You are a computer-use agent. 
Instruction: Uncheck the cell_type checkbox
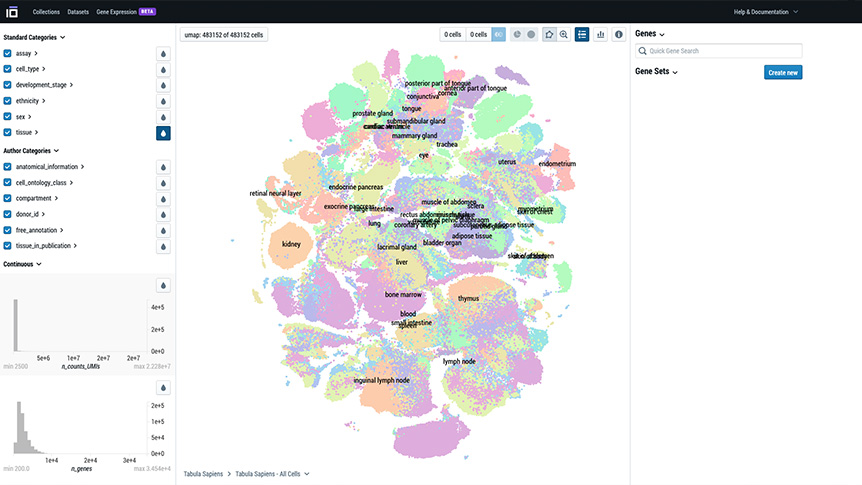point(7,69)
